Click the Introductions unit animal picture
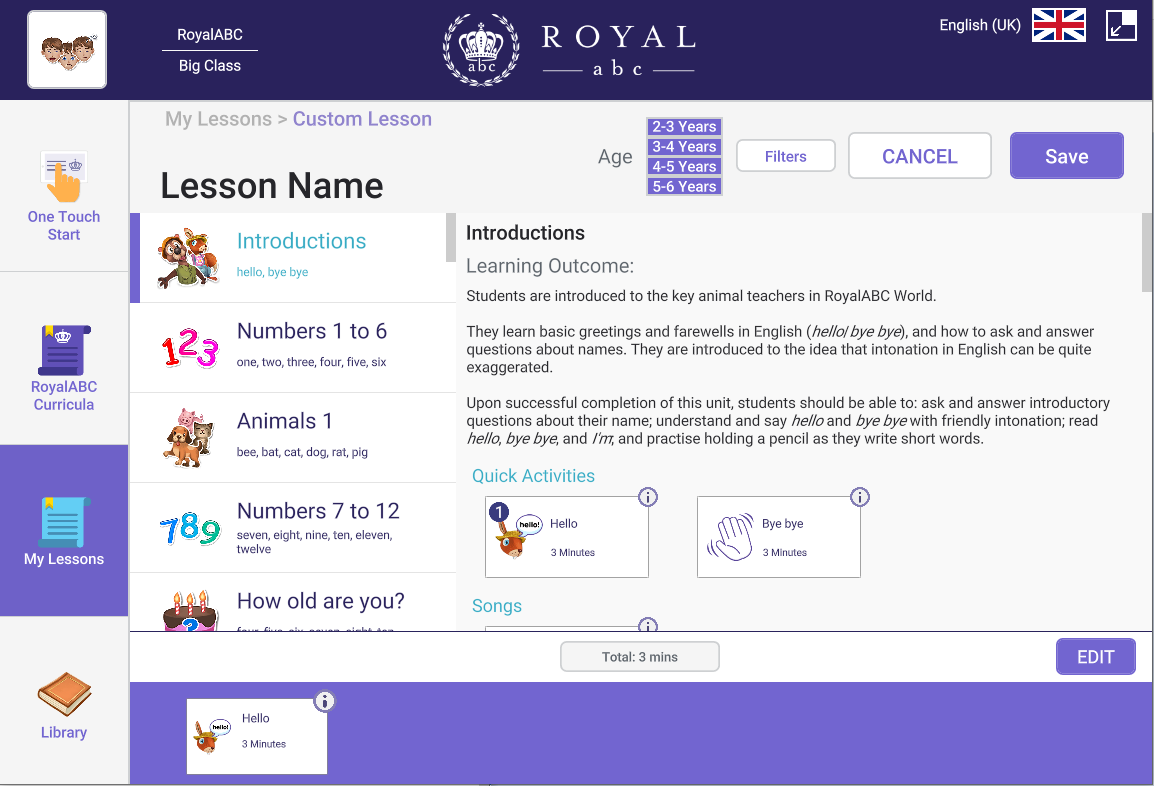 [x=188, y=258]
